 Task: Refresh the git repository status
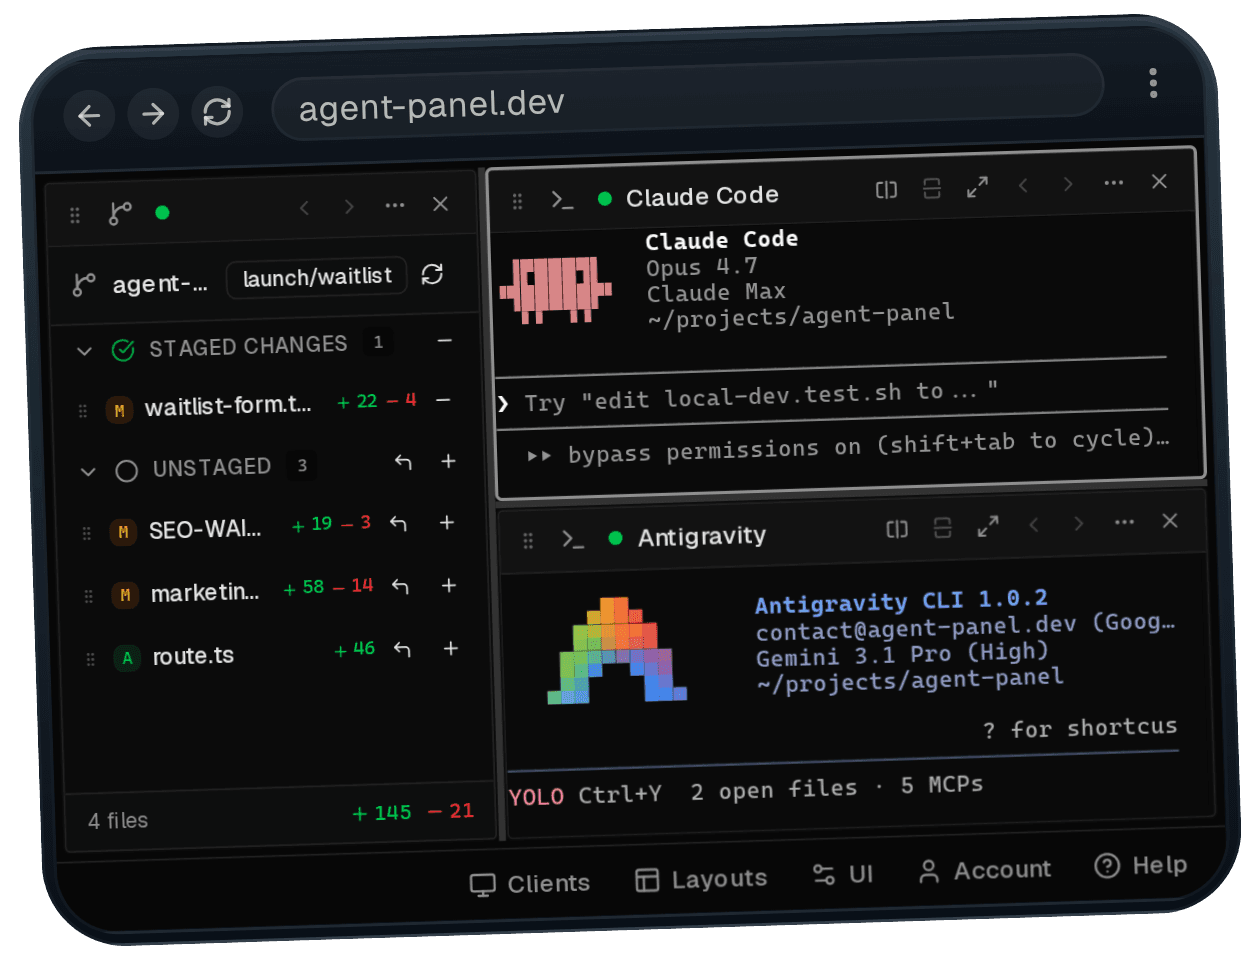[x=432, y=274]
